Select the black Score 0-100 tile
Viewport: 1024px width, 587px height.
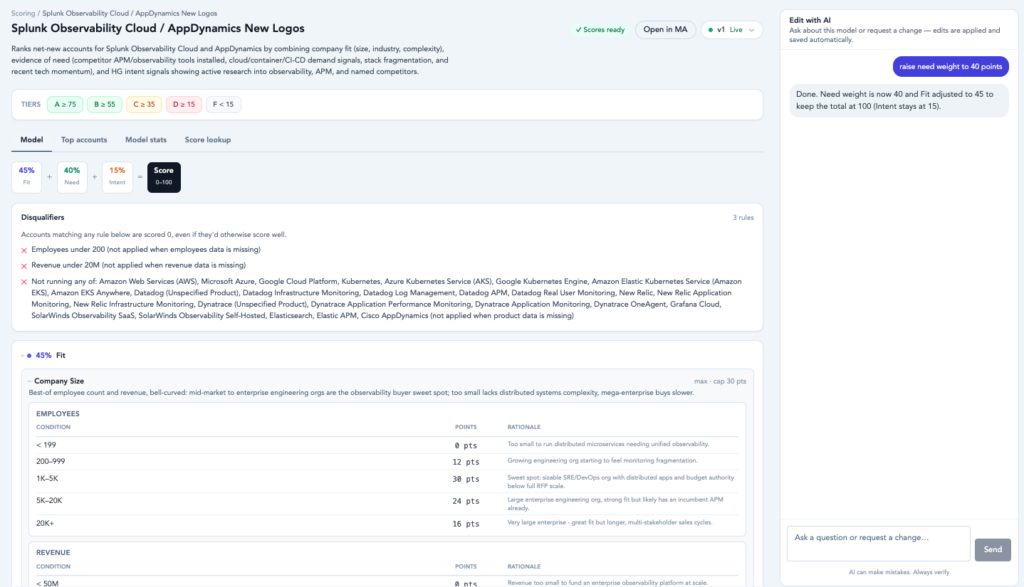(x=164, y=177)
